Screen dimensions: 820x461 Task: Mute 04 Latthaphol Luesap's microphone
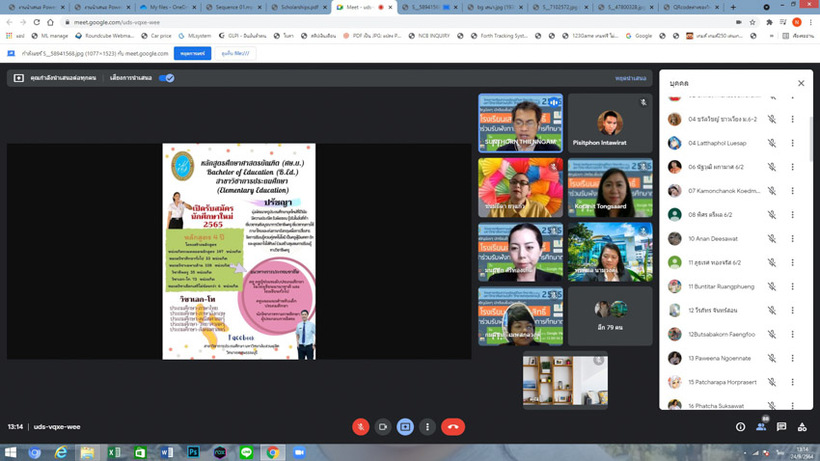point(772,143)
